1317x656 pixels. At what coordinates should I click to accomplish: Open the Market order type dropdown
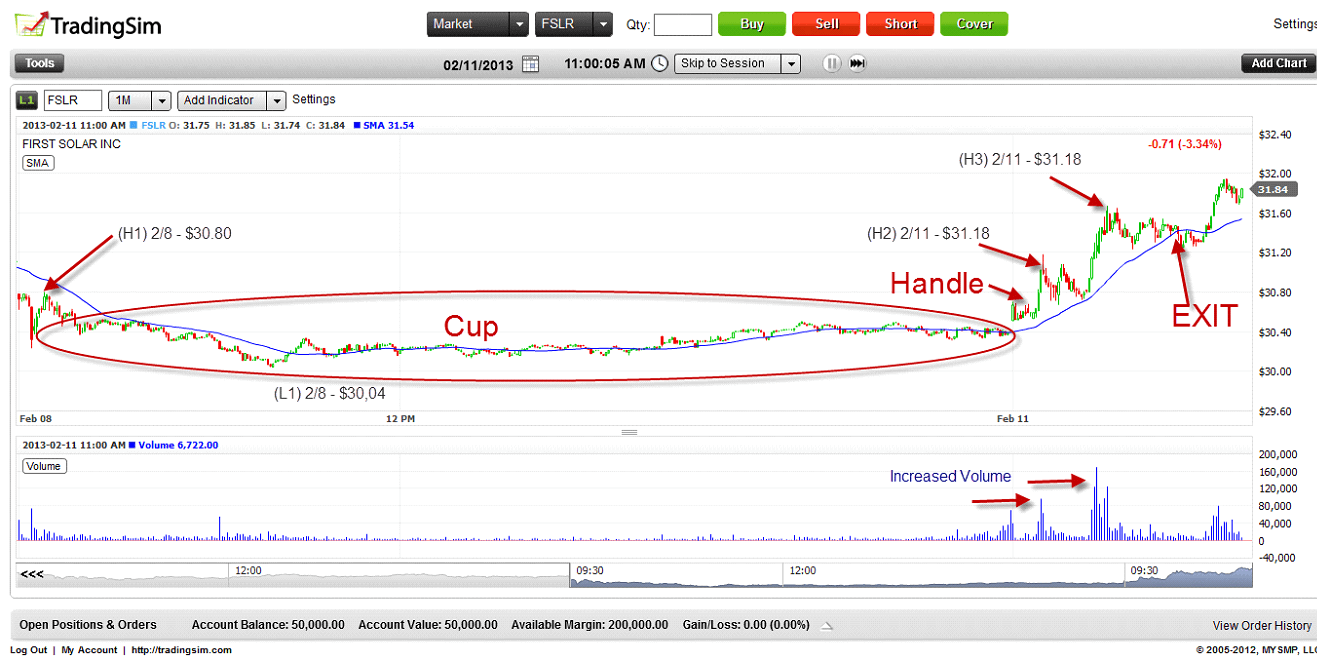[518, 24]
